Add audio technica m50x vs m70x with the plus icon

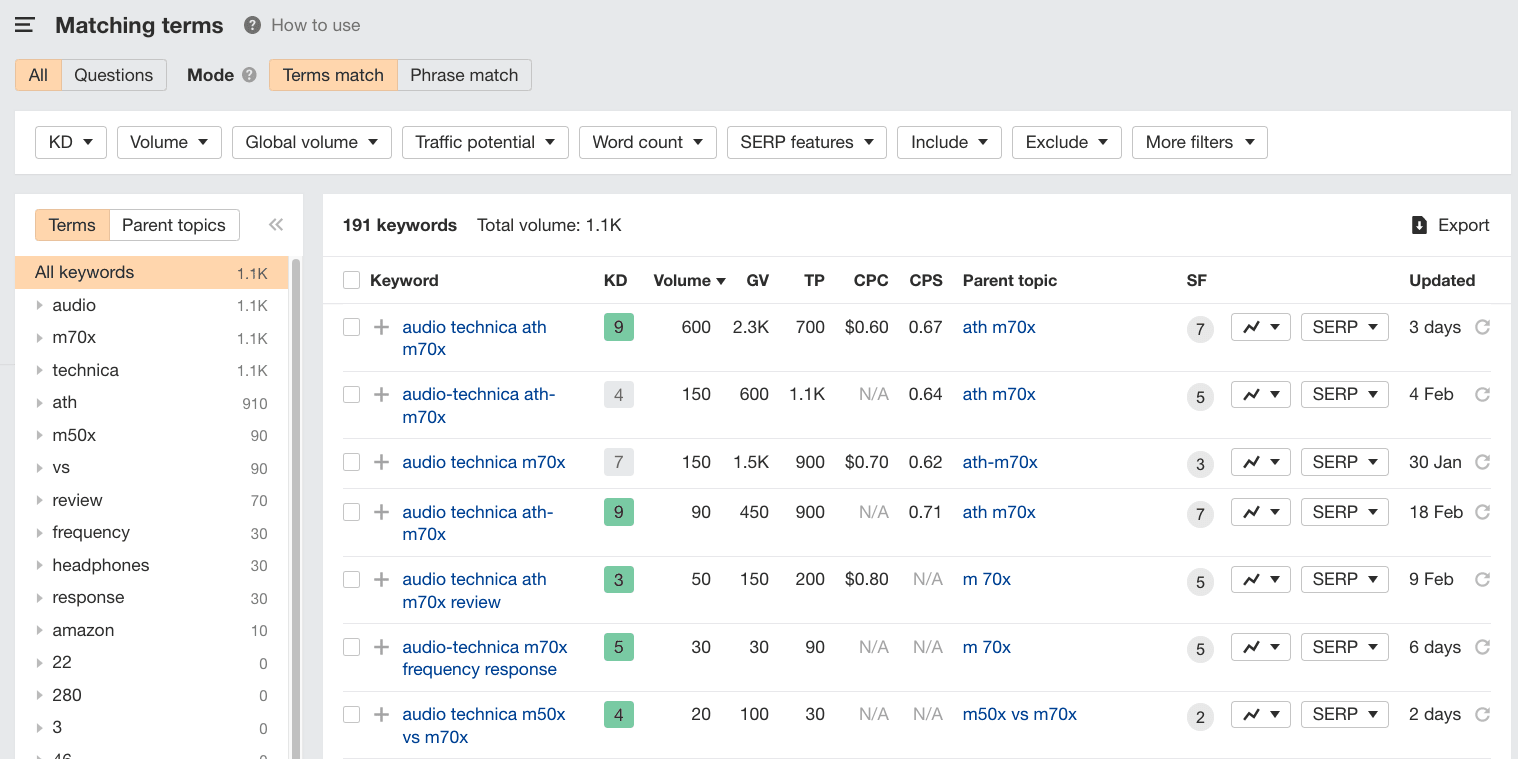point(381,714)
